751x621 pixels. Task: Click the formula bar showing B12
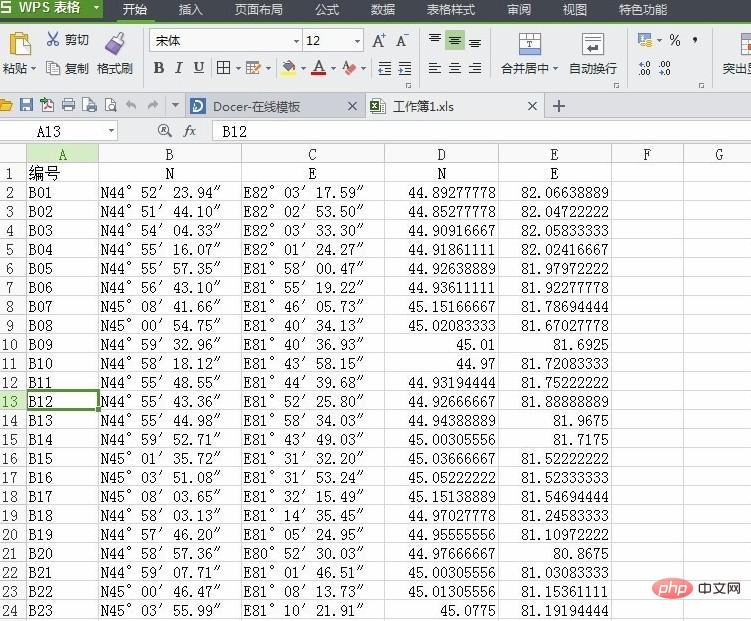[x=481, y=131]
